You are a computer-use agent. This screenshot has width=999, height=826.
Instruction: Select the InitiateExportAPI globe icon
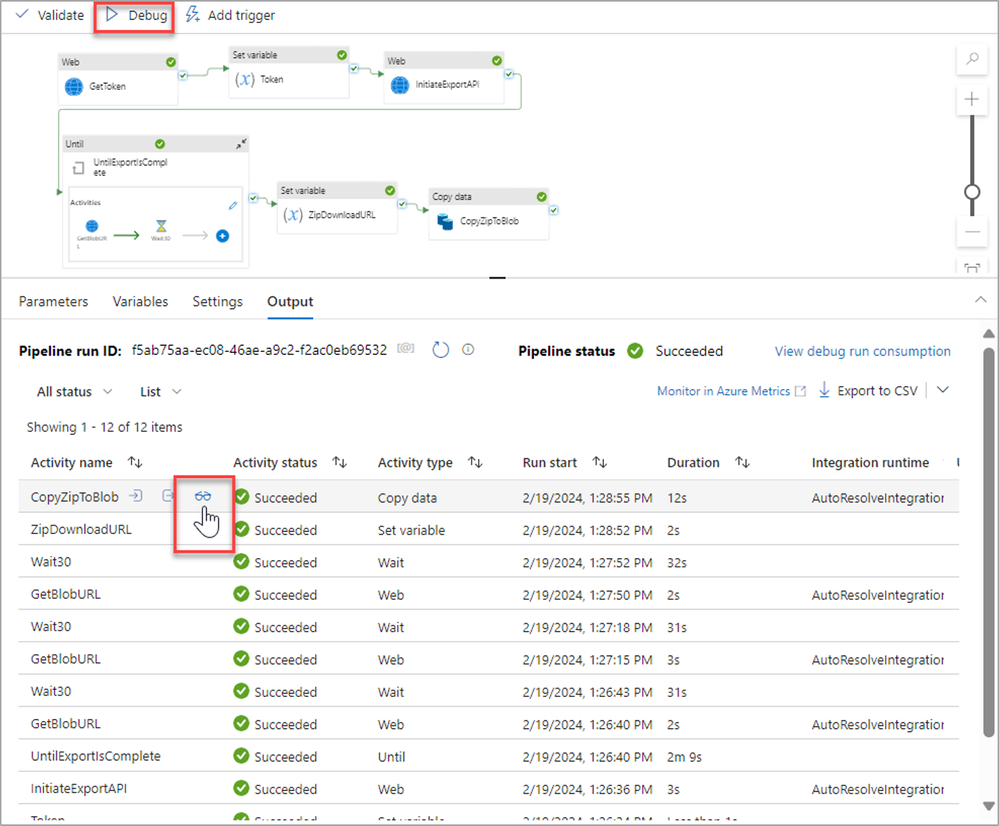pyautogui.click(x=400, y=84)
